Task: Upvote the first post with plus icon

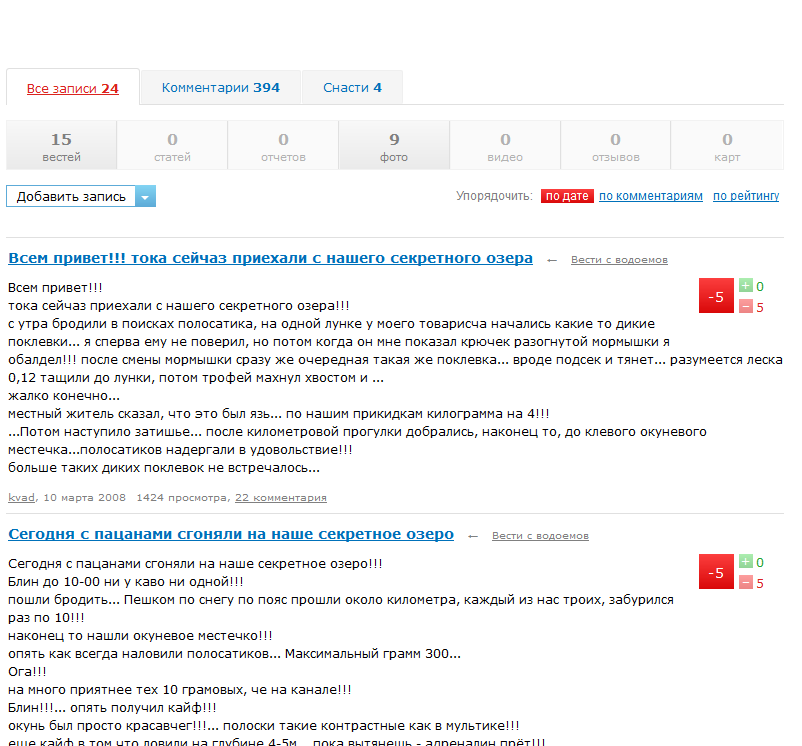Action: click(745, 286)
